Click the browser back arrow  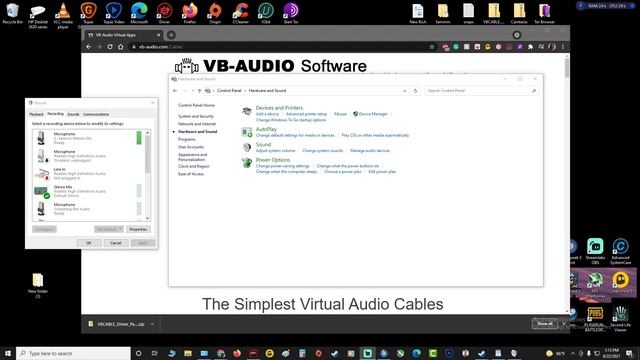[89, 47]
